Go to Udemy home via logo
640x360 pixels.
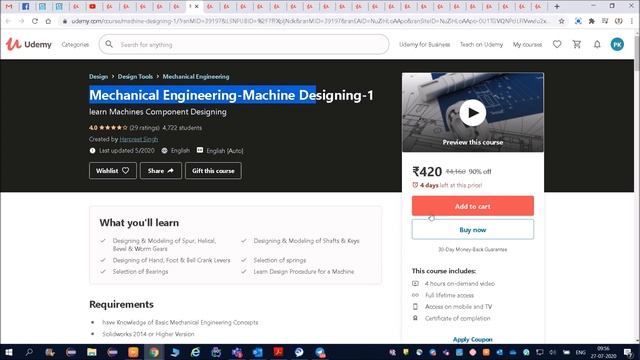[x=29, y=44]
